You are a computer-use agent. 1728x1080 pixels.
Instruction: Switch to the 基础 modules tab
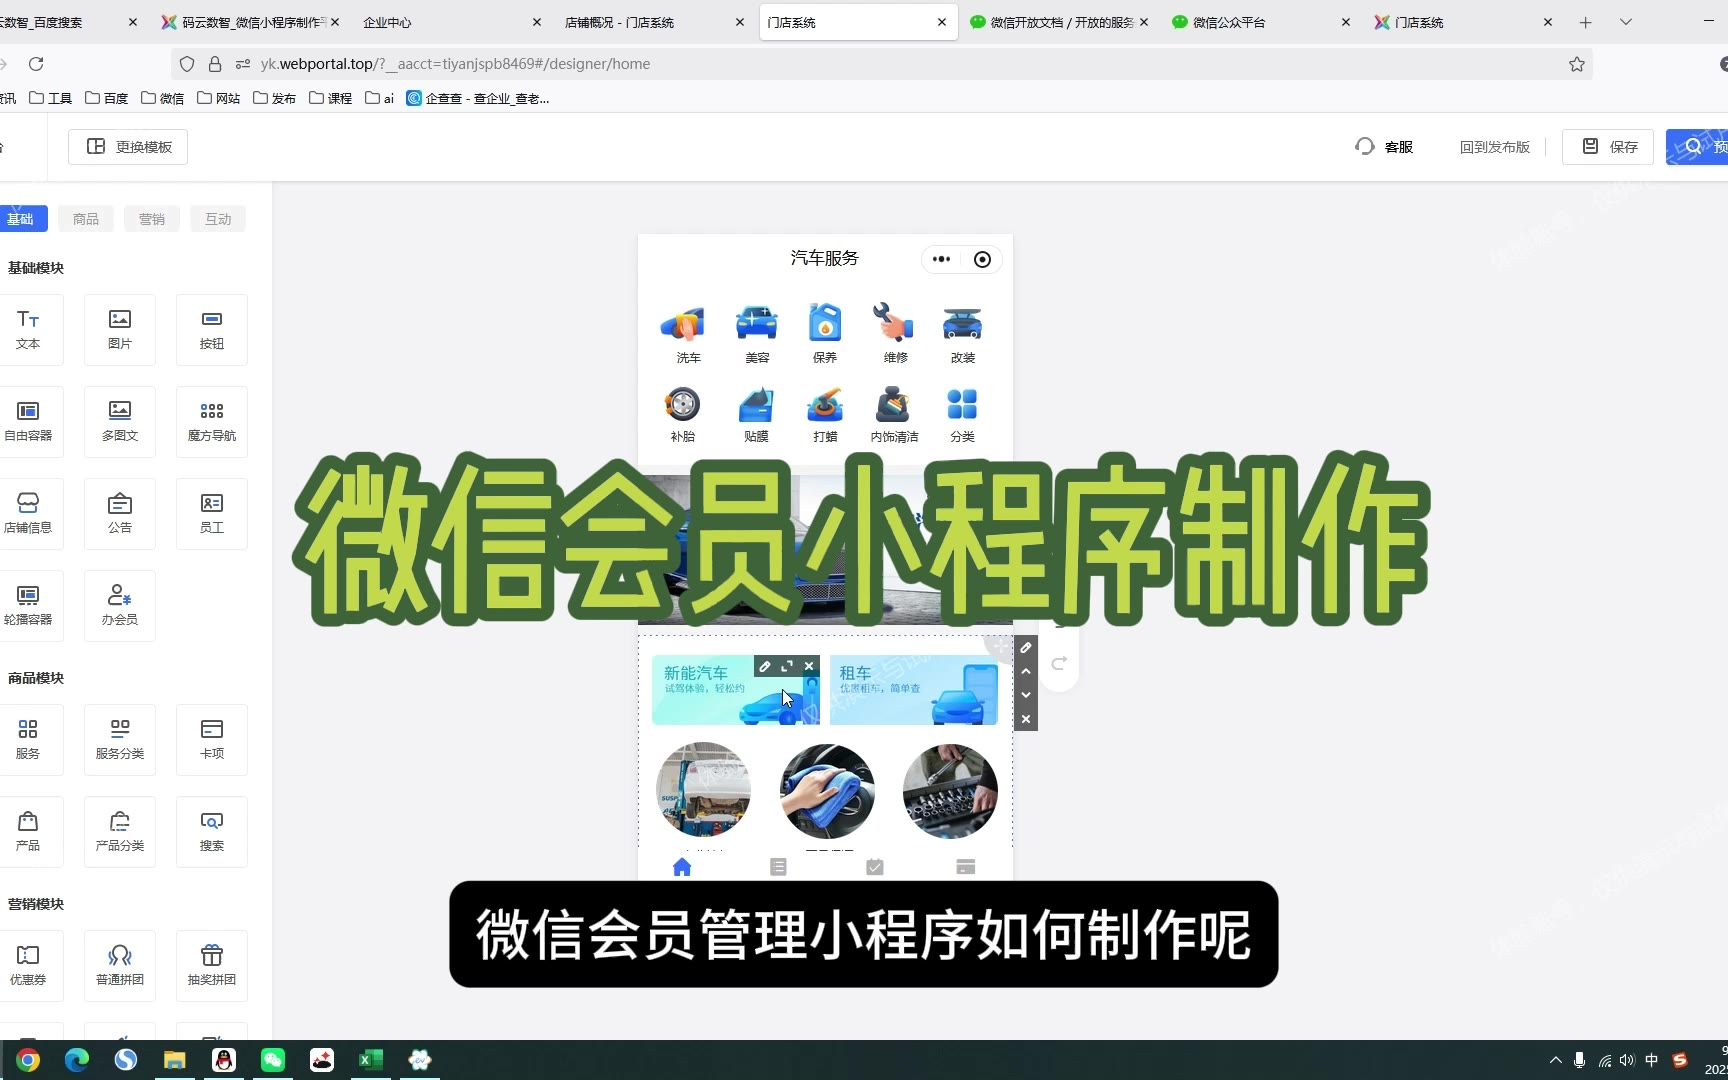coord(21,219)
